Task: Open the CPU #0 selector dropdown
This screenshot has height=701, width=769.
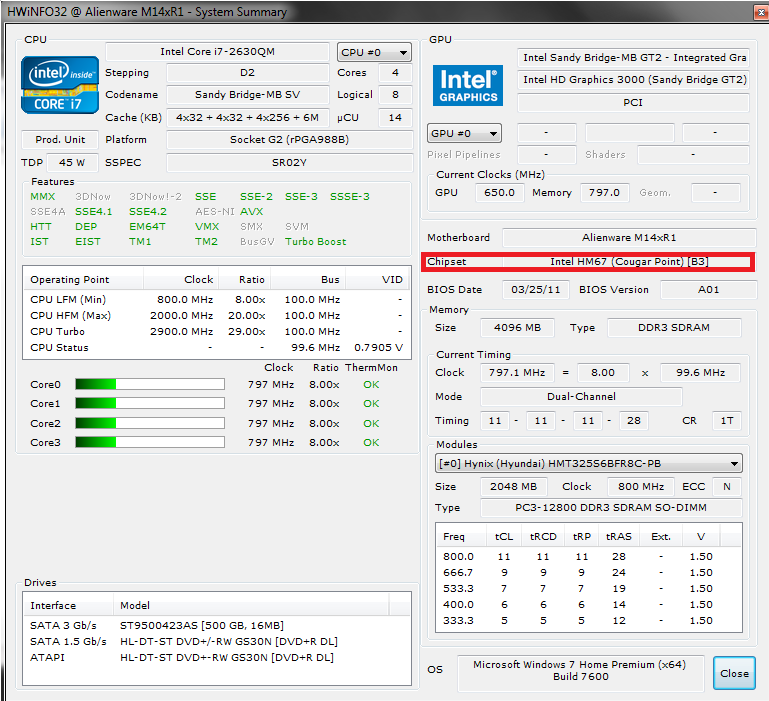Action: pos(374,52)
